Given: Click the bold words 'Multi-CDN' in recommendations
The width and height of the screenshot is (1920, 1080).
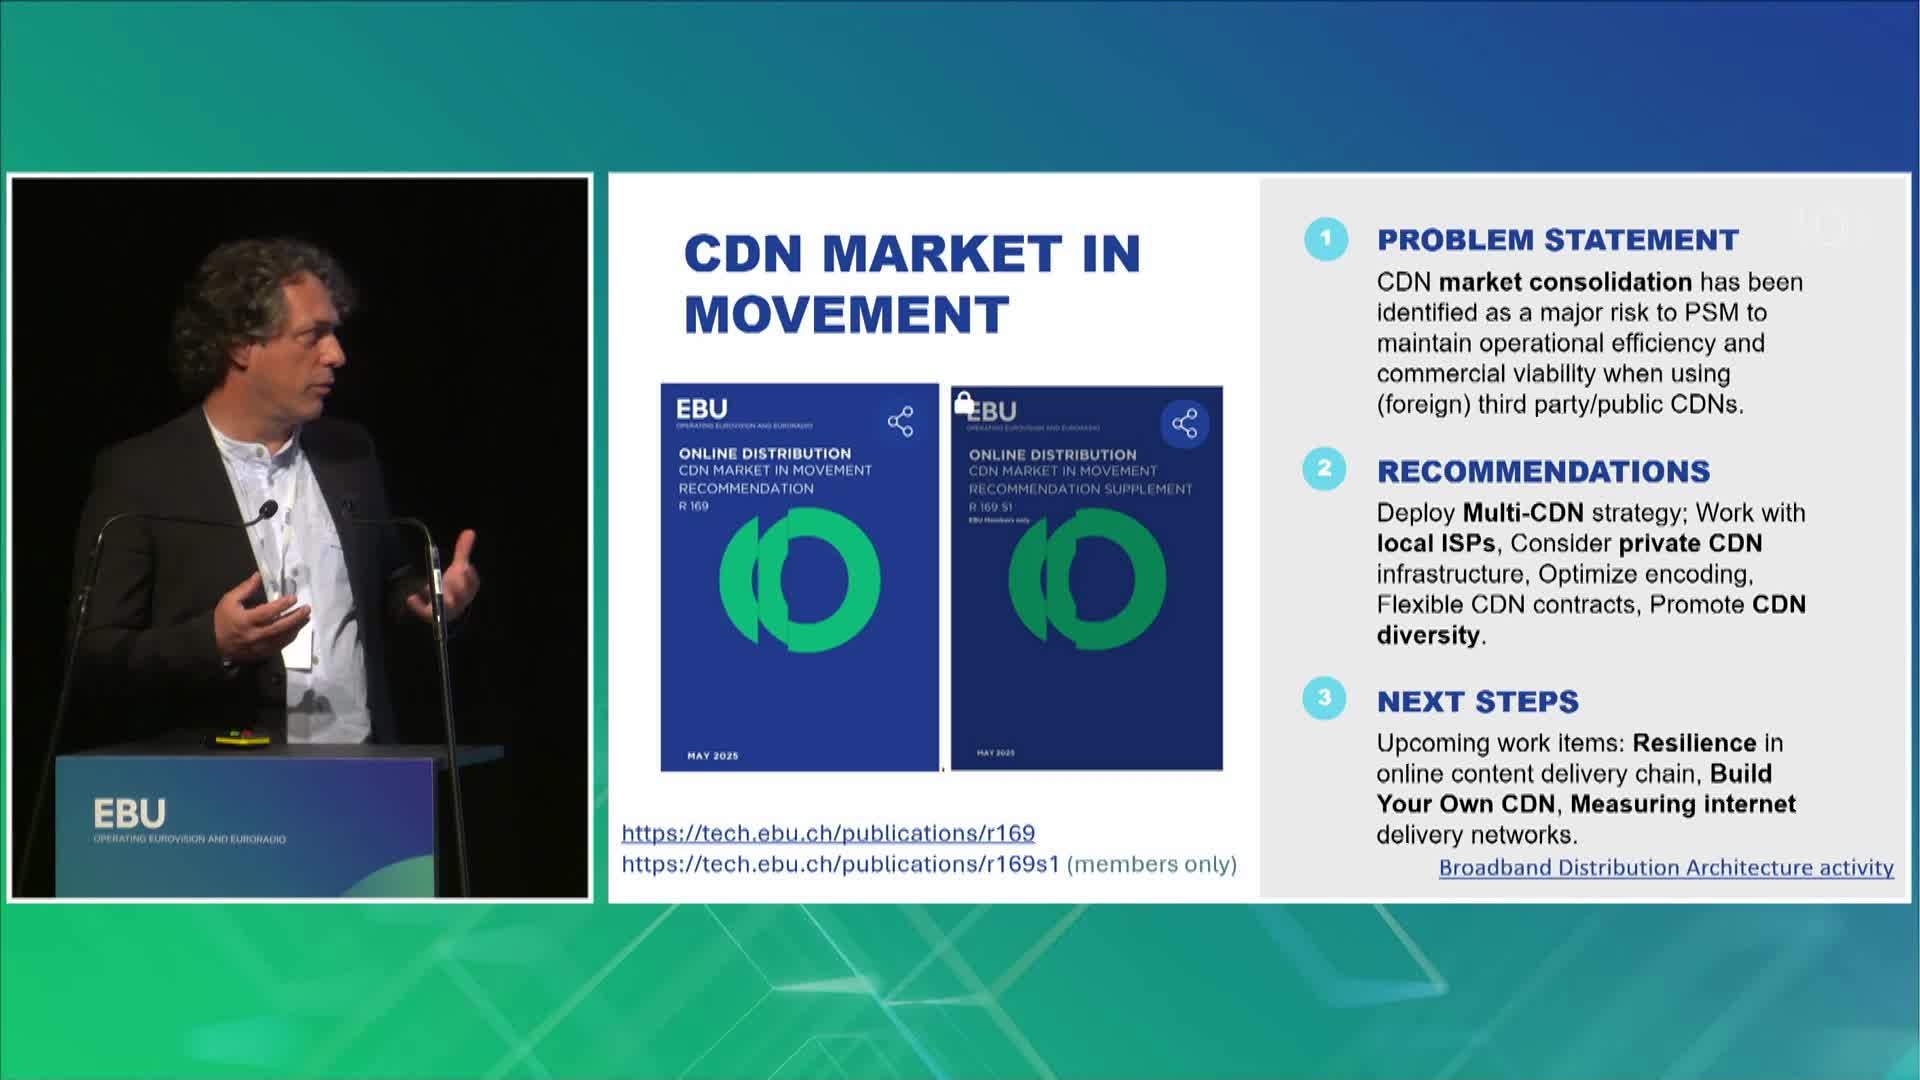Looking at the screenshot, I should (1523, 513).
